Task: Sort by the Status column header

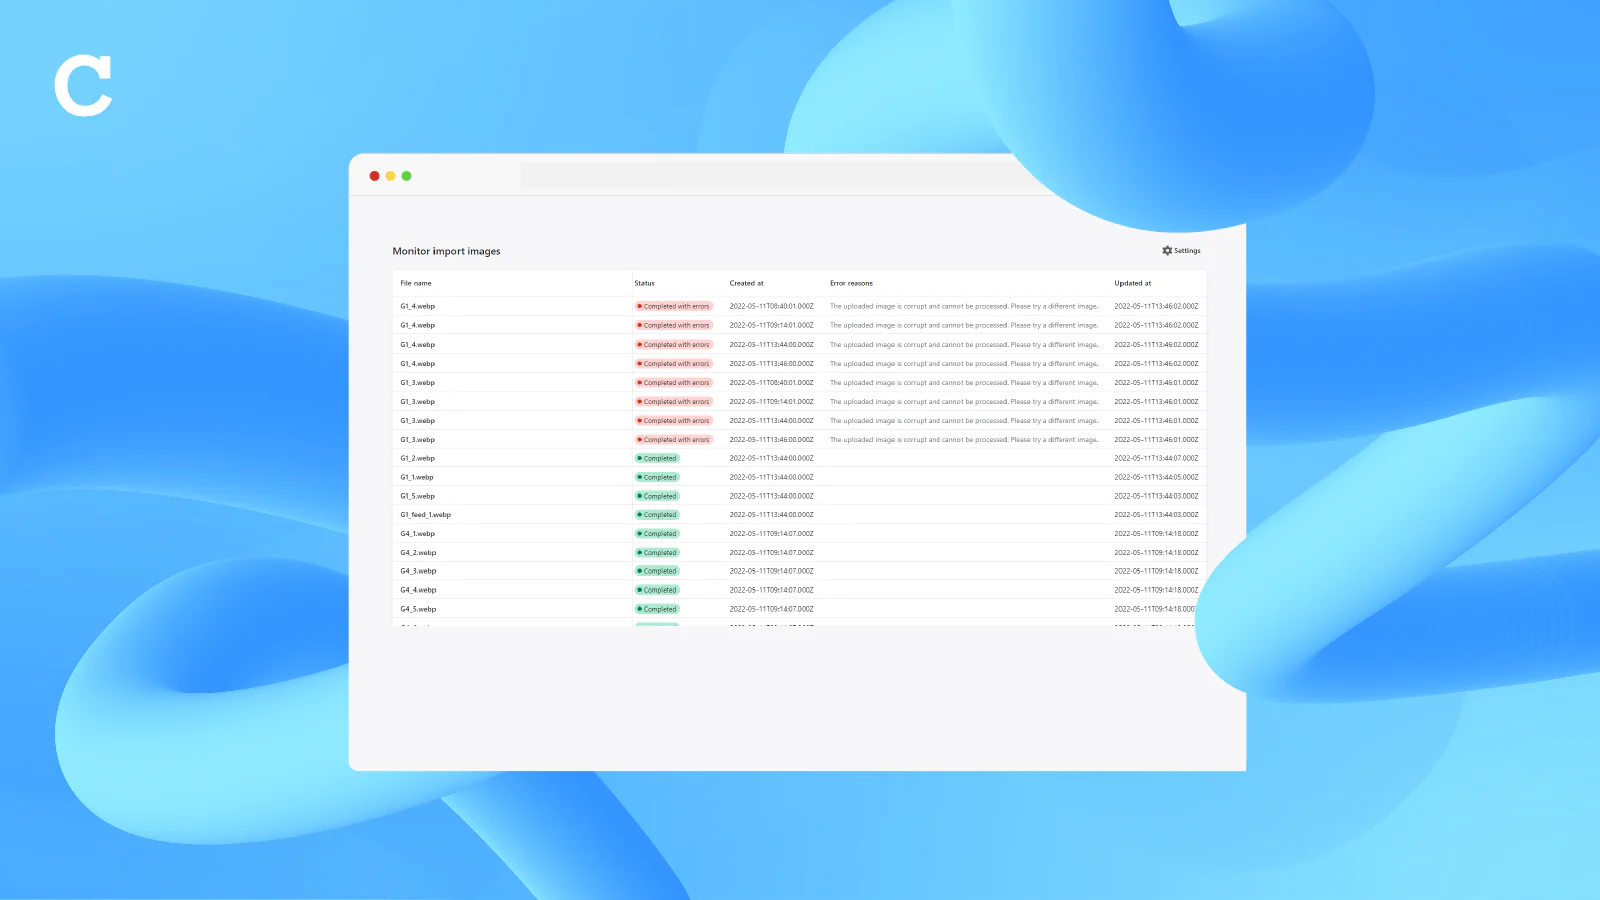Action: point(644,283)
